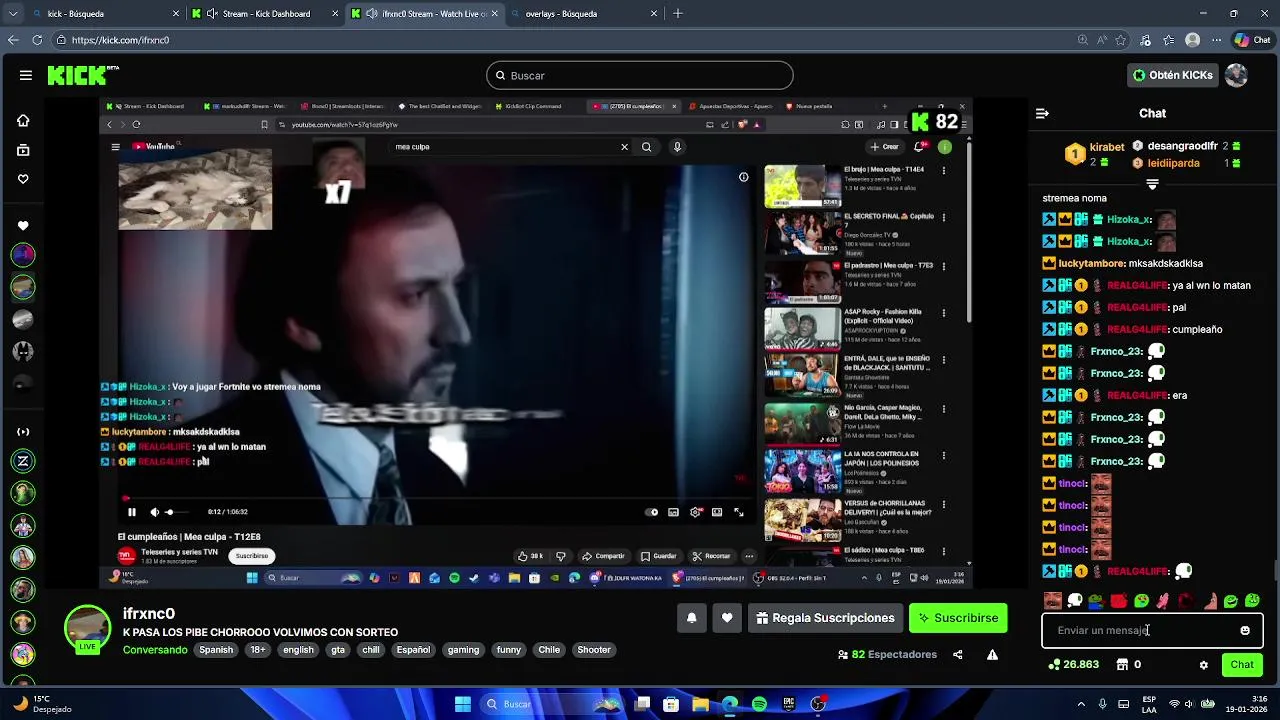This screenshot has height=720, width=1280.
Task: Select the gaming tag
Action: (x=463, y=650)
